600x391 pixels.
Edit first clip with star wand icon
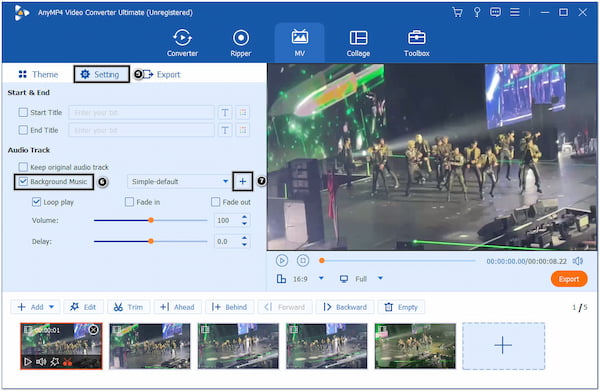54,362
